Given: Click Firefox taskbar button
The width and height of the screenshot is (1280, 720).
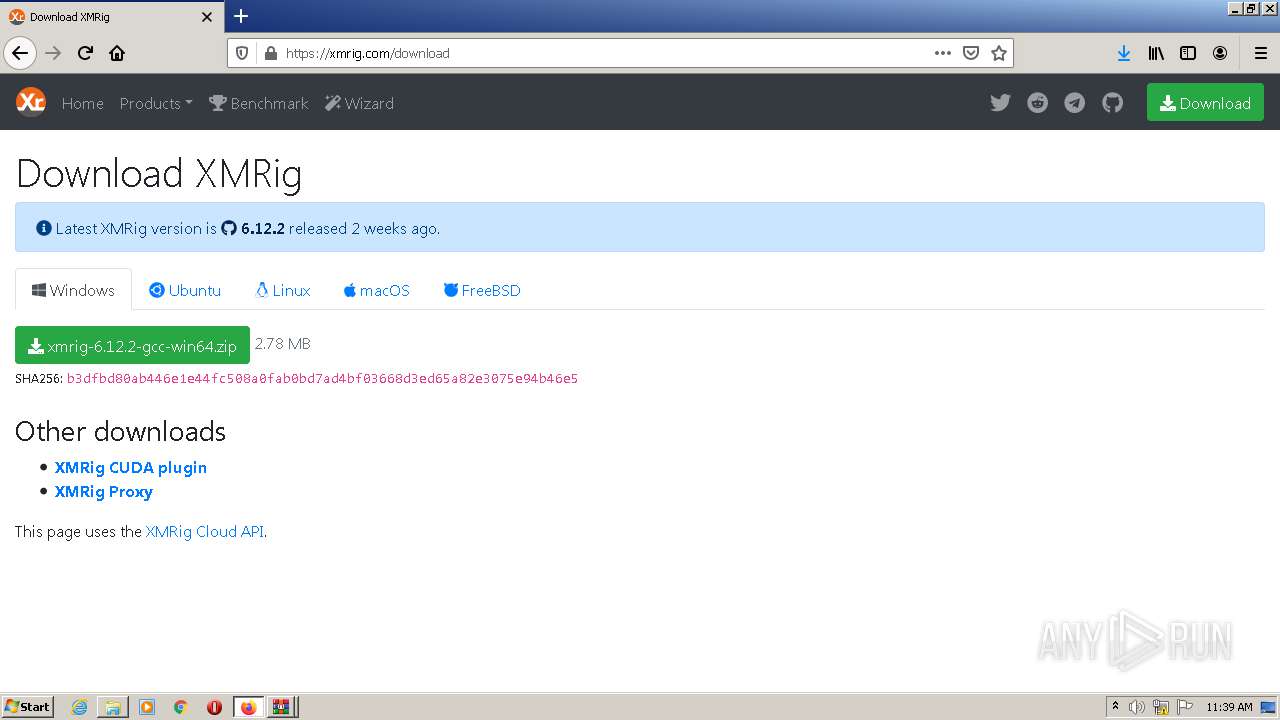Looking at the screenshot, I should tap(248, 707).
